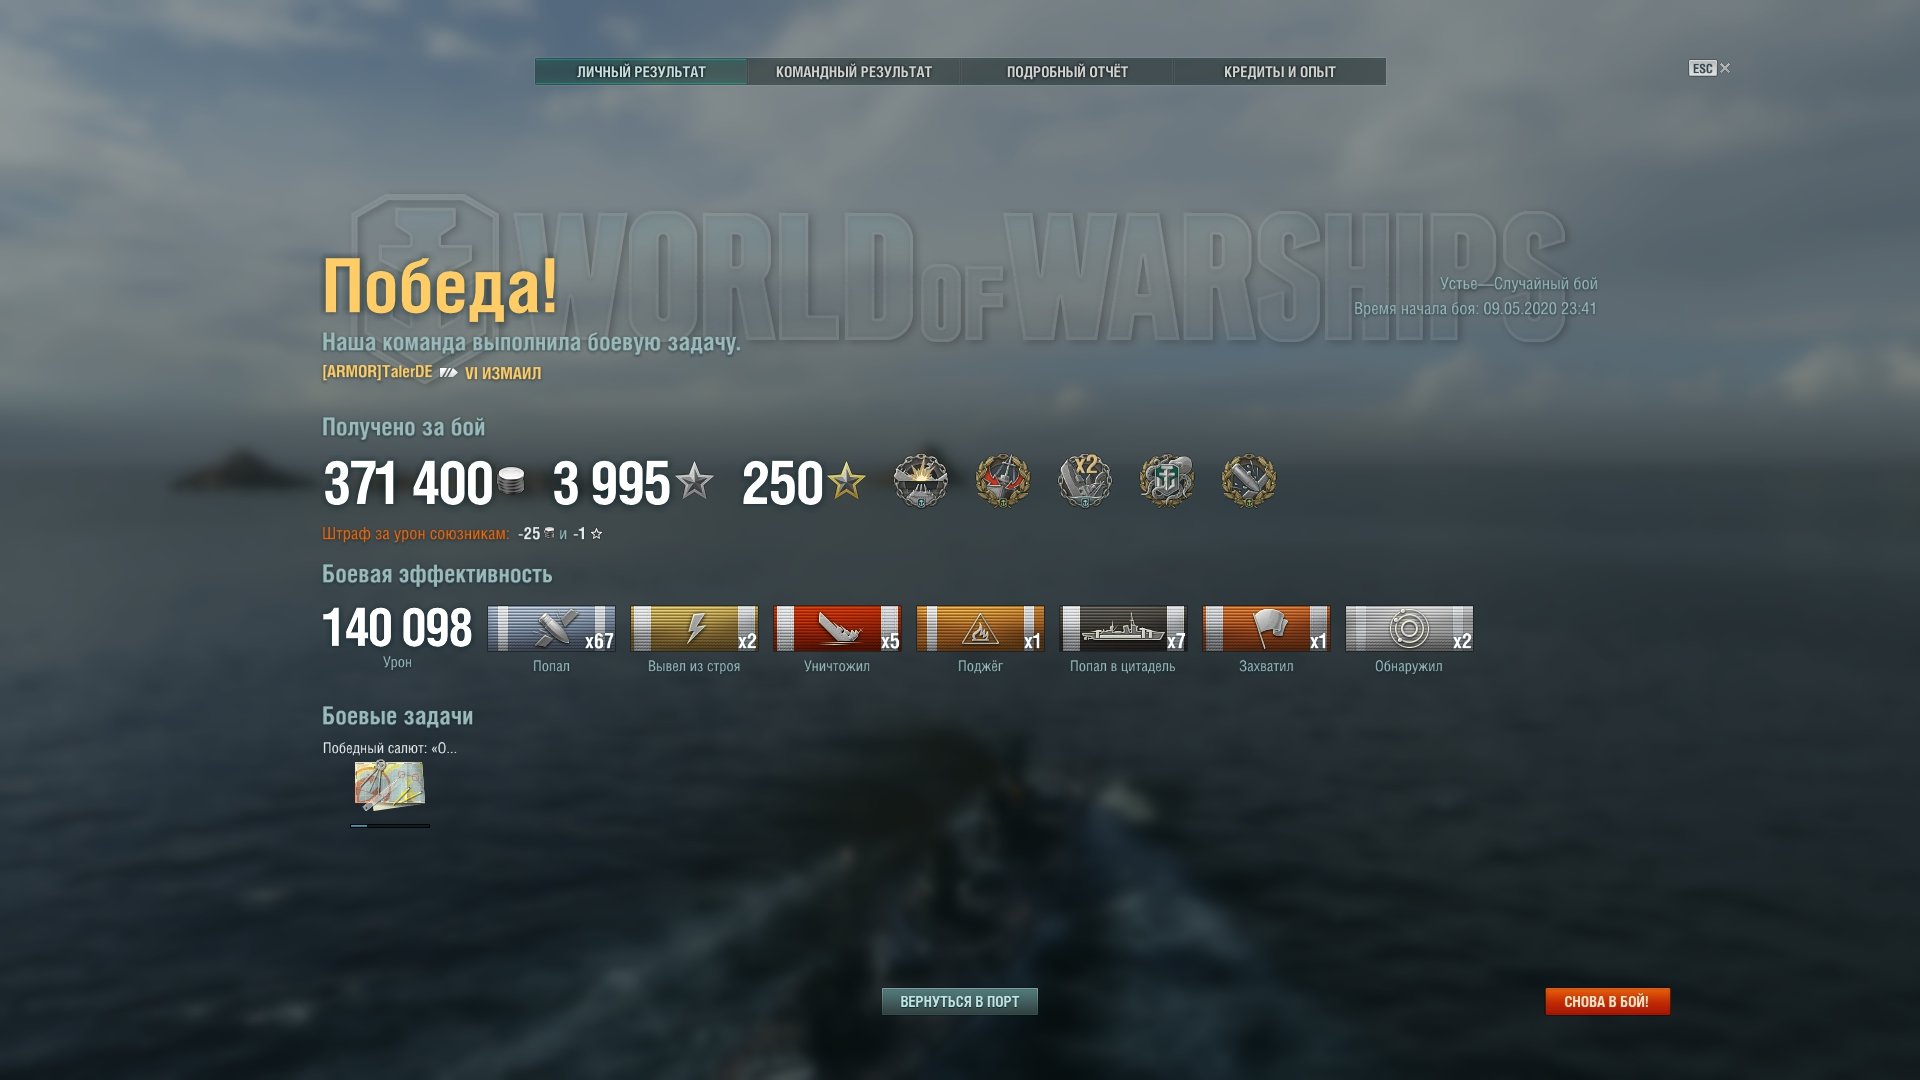The image size is (1920, 1080).
Task: Click the second achievement medal with red arrows
Action: (x=1003, y=481)
